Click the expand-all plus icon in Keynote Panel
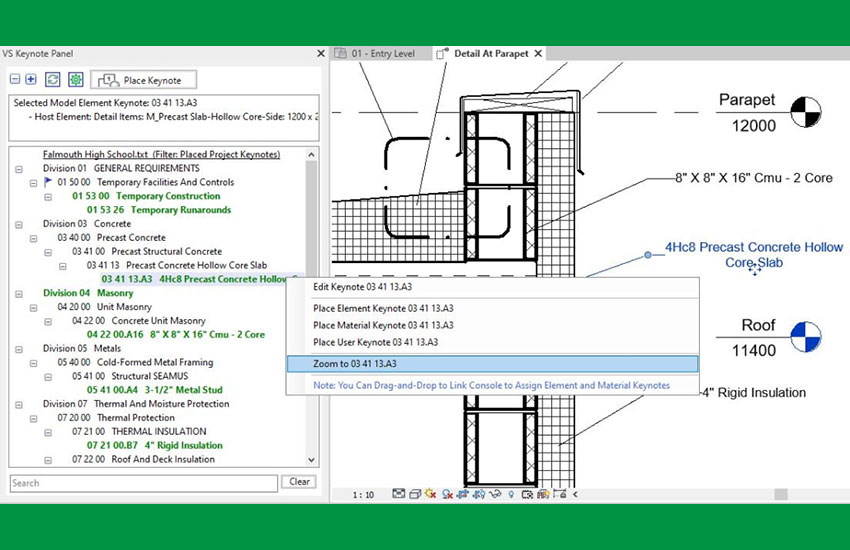This screenshot has height=550, width=850. 31,79
